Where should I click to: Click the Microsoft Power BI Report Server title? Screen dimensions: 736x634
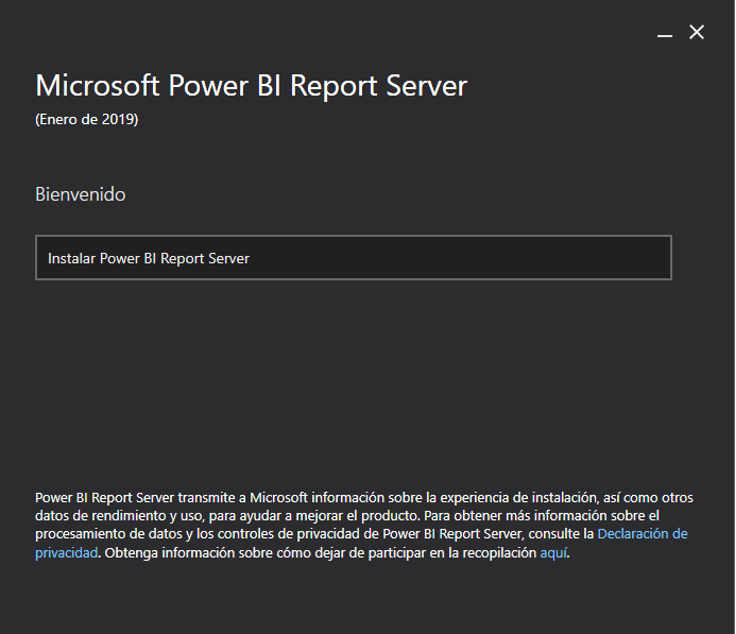pos(251,86)
